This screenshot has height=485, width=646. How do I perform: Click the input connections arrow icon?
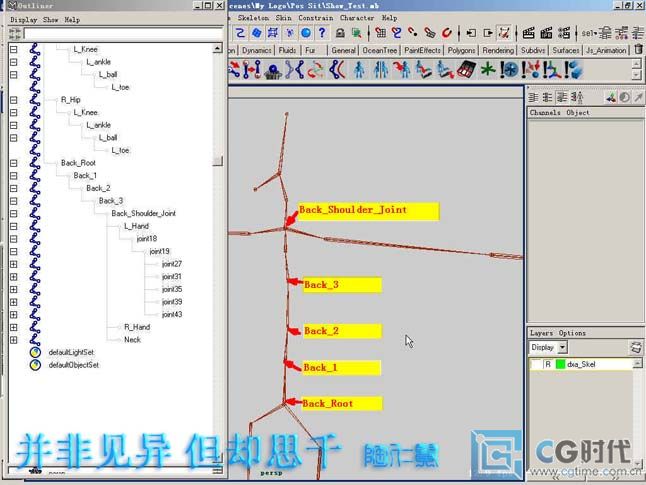coord(471,33)
